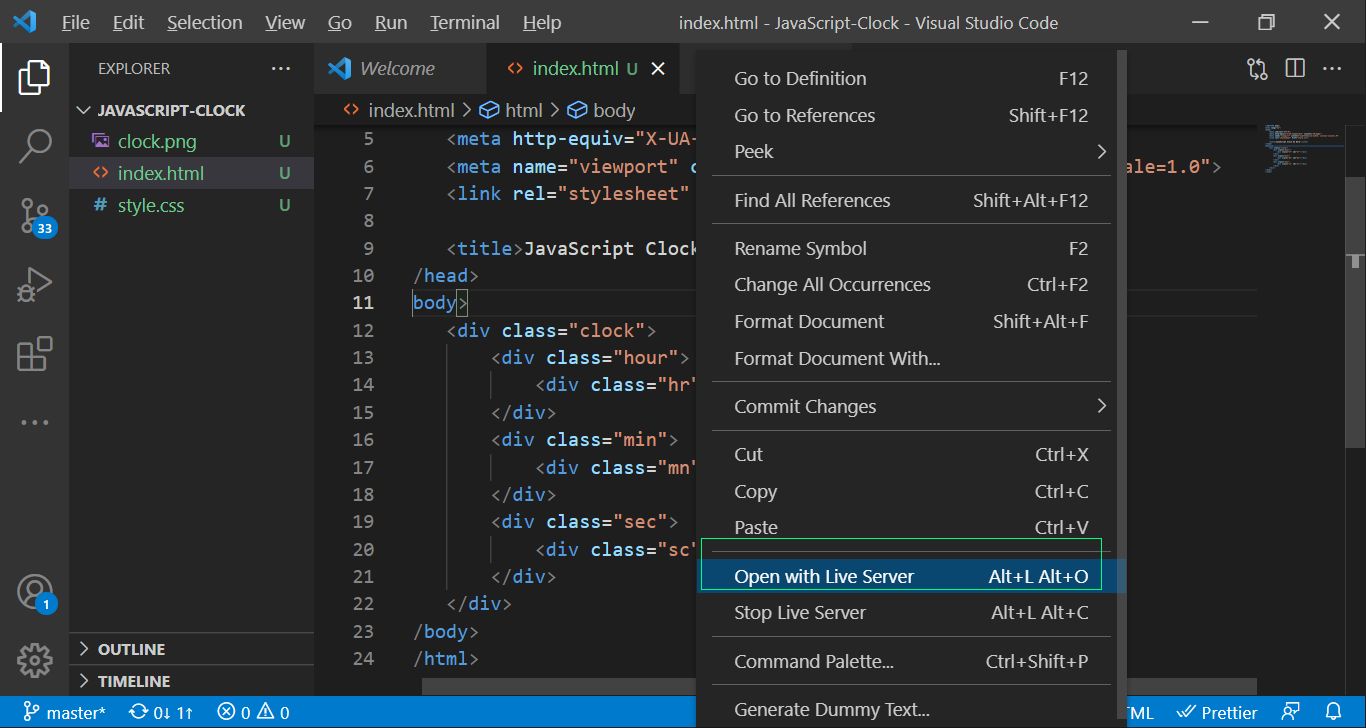
Task: Open the Search view in activity bar
Action: (34, 146)
